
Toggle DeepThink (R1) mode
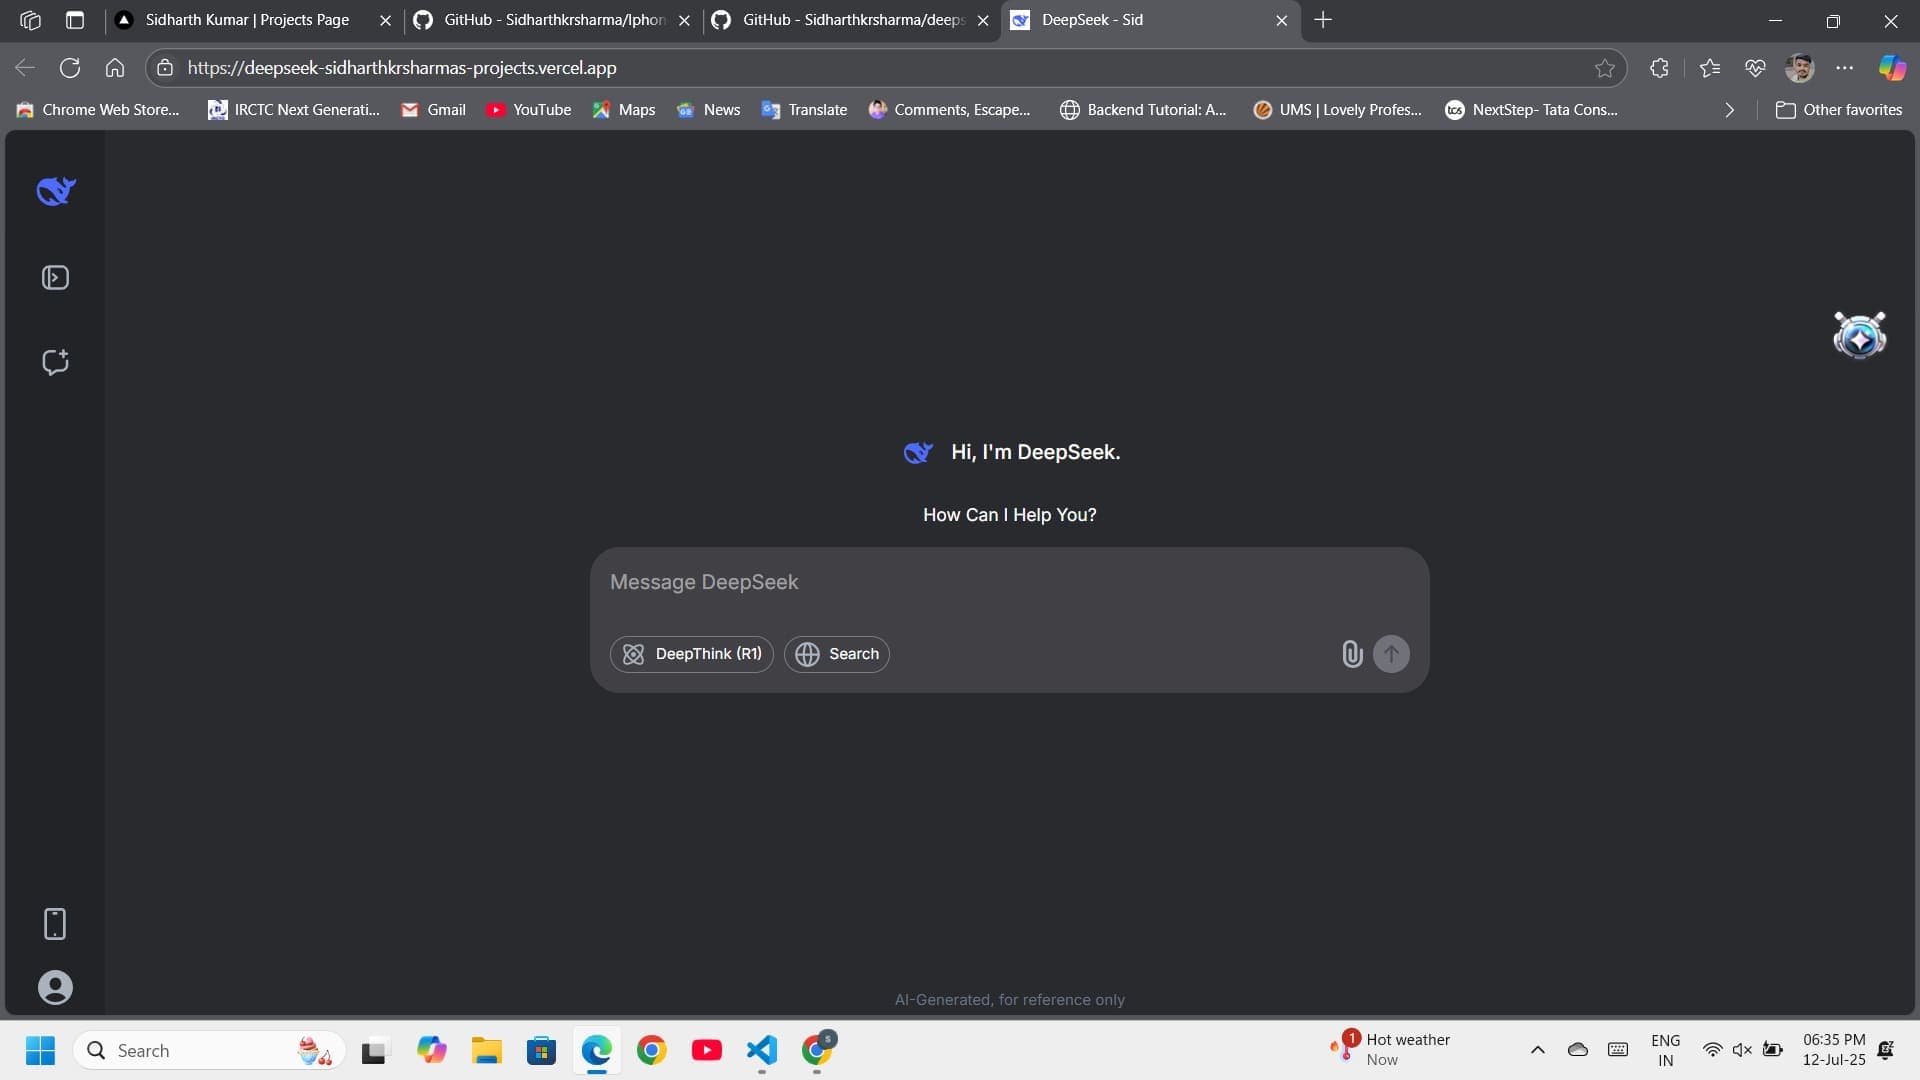pyautogui.click(x=692, y=654)
